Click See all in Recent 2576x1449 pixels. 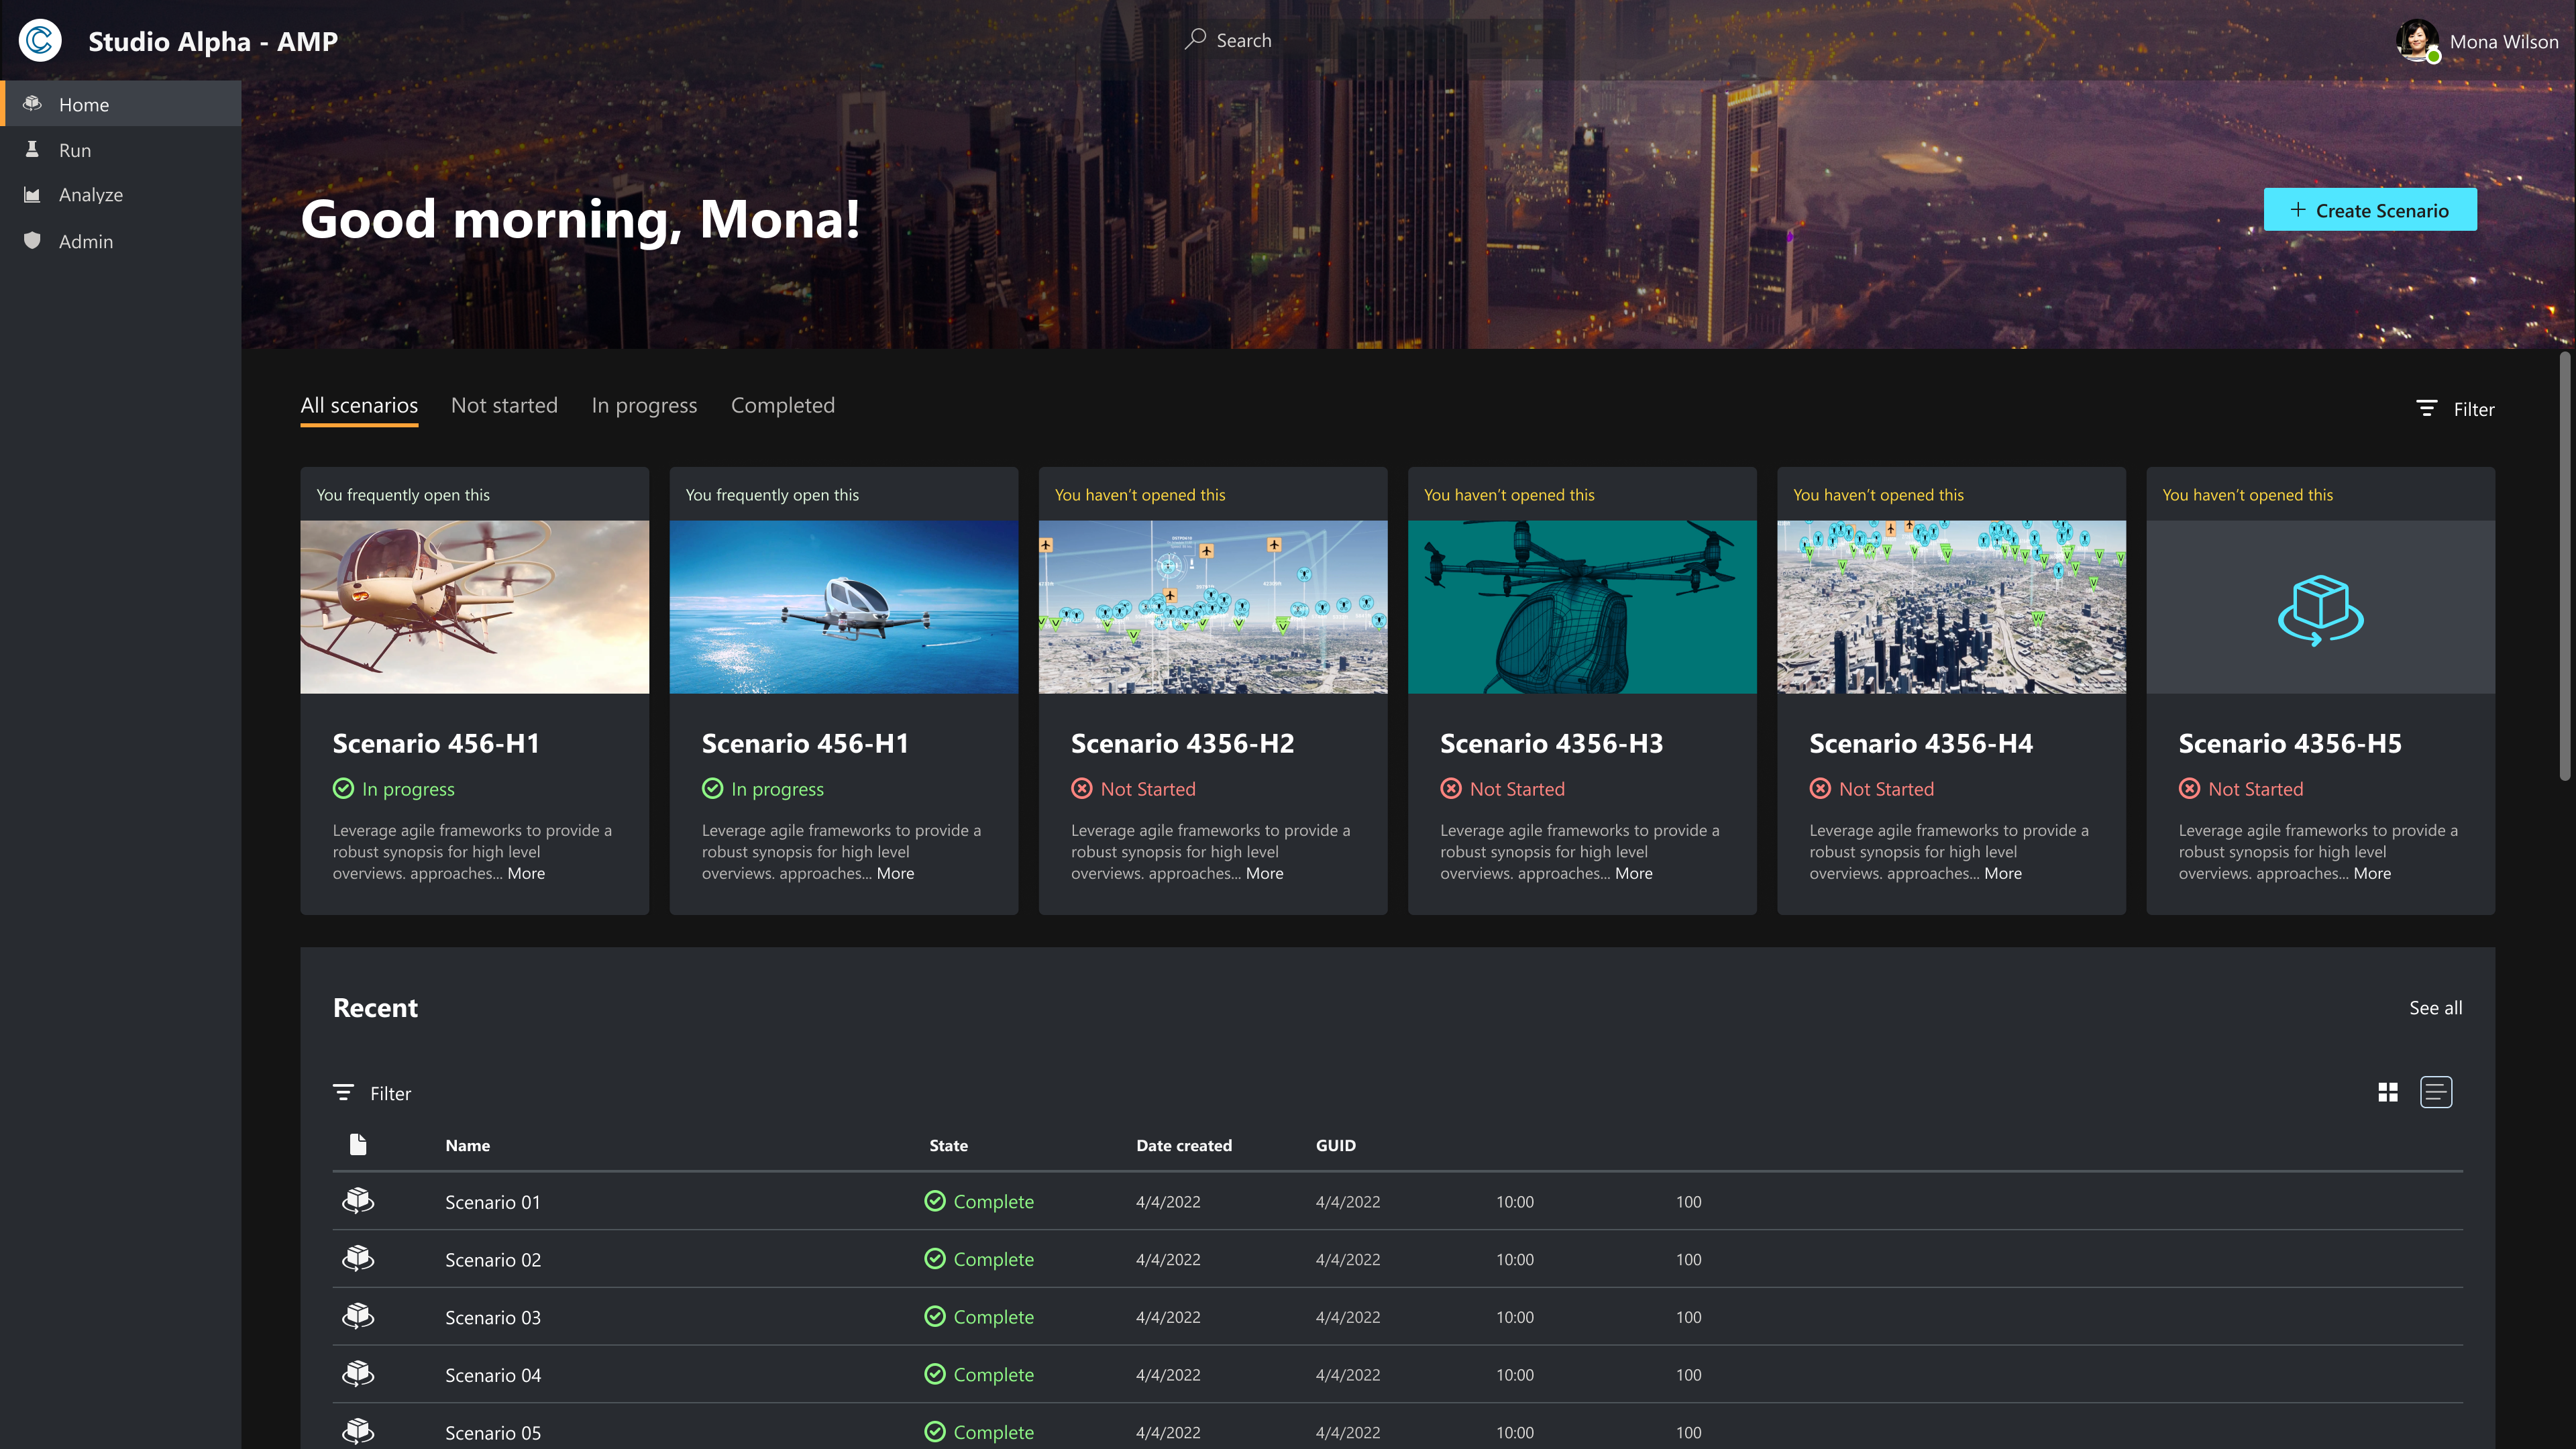tap(2435, 1008)
